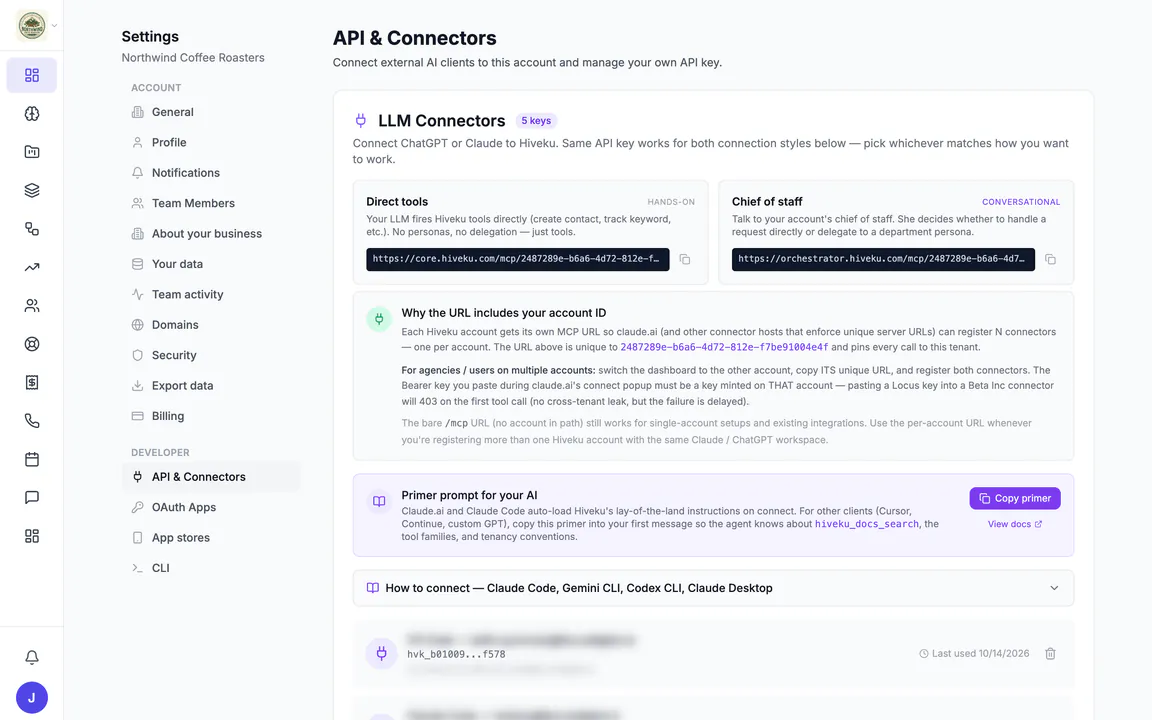The height and width of the screenshot is (720, 1152).
Task: Click the notifications bell at bottom left
Action: click(x=32, y=657)
